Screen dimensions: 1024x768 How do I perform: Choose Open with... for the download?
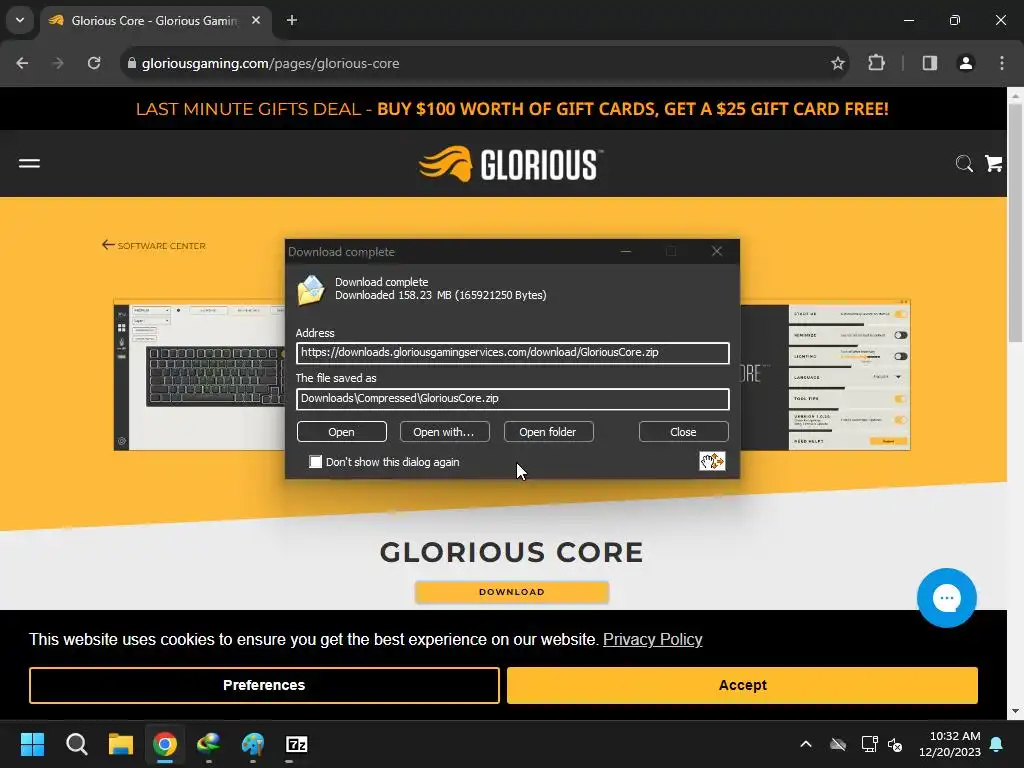coord(444,432)
